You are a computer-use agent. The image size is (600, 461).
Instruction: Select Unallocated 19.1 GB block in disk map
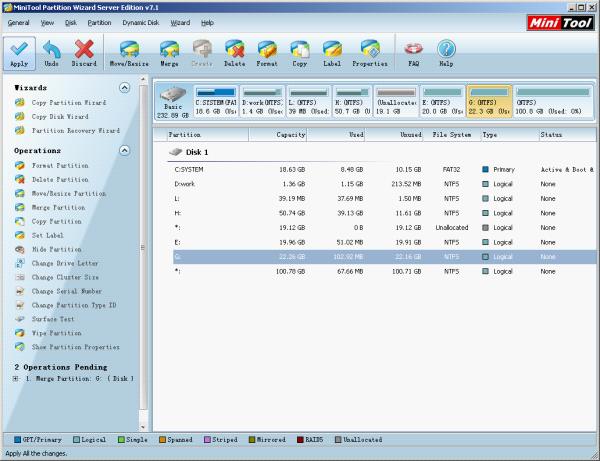point(396,102)
